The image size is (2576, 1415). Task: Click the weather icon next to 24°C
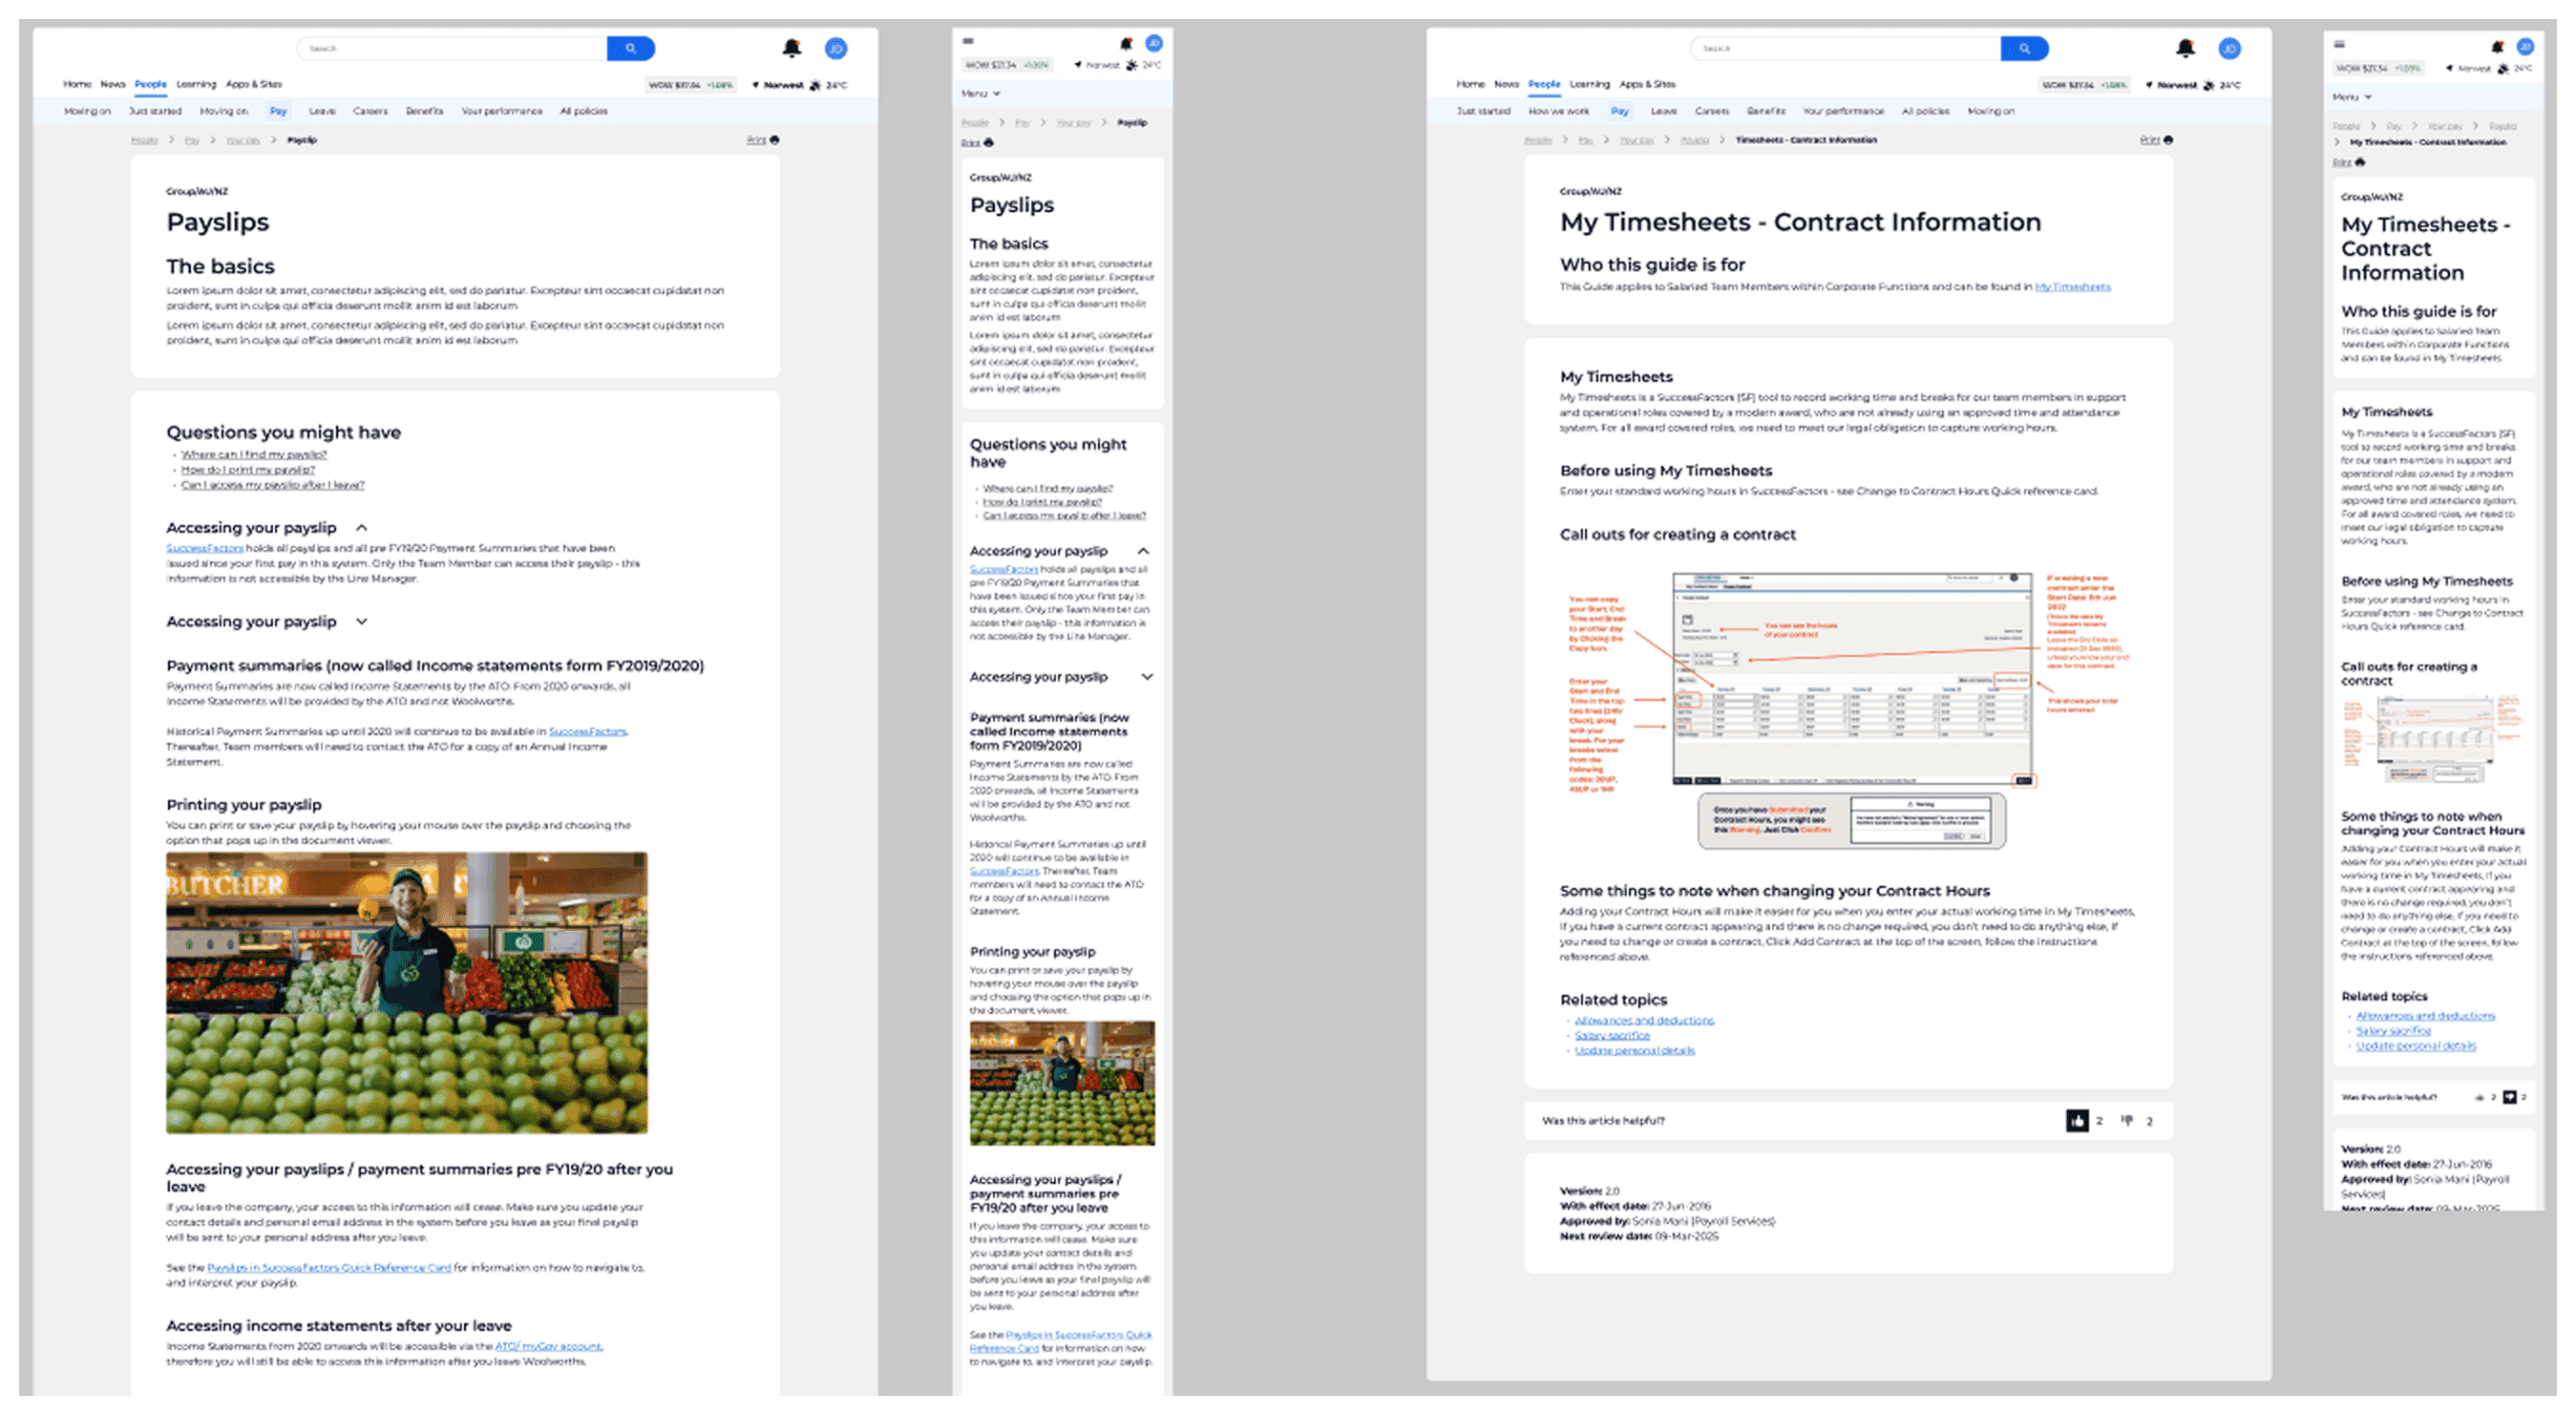[x=816, y=85]
